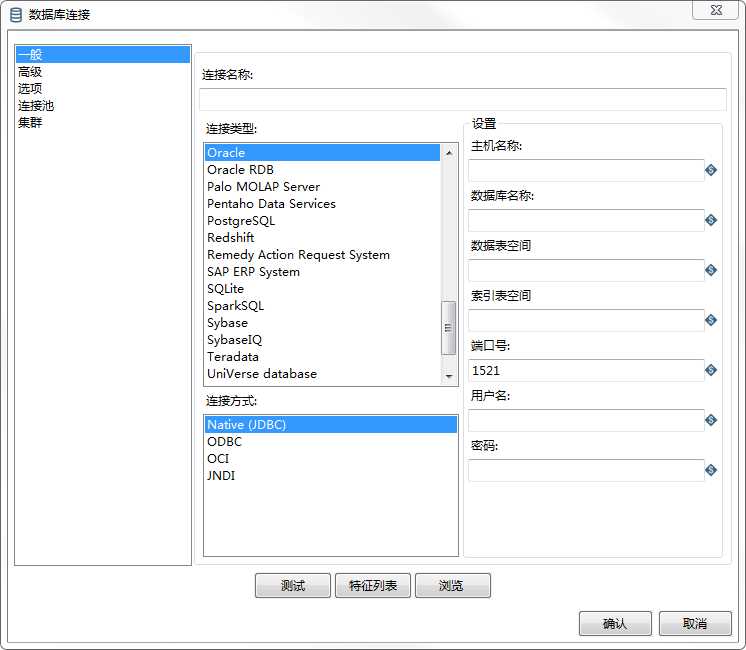
Task: Click variable icon next to 密码 field
Action: click(x=711, y=470)
